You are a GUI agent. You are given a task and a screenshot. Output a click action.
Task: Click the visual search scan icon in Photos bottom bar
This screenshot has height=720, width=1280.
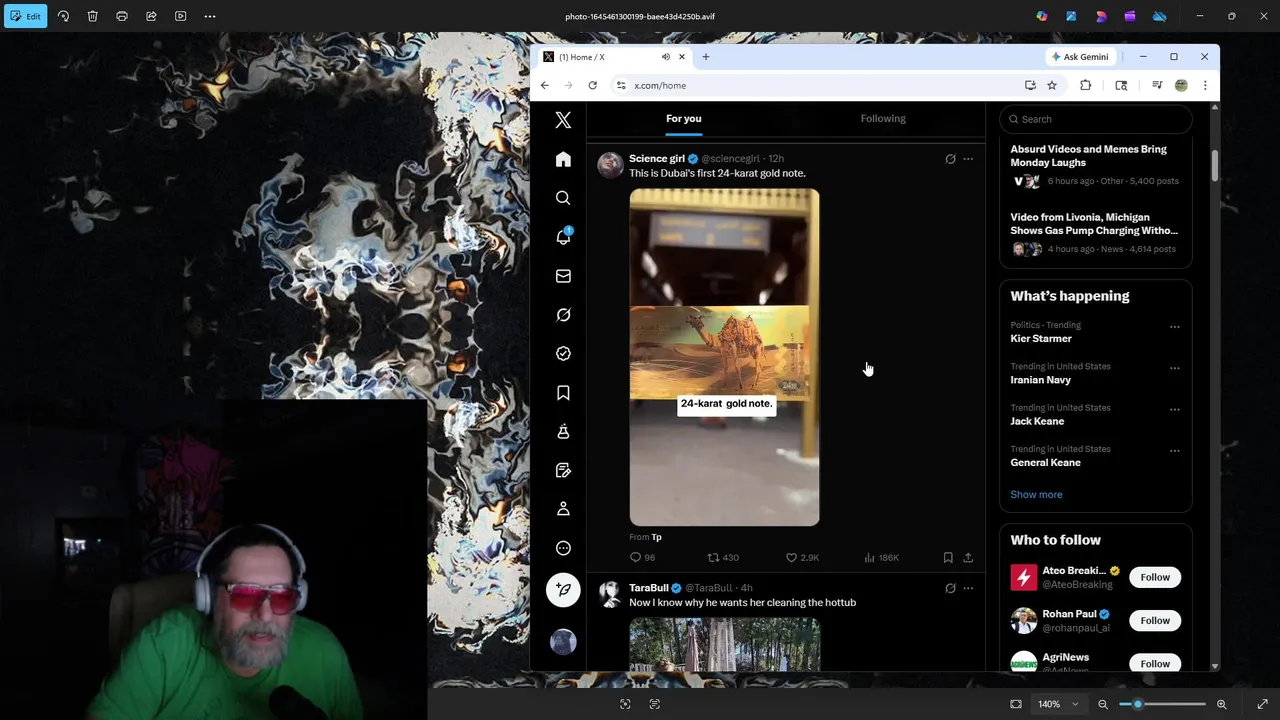click(625, 704)
